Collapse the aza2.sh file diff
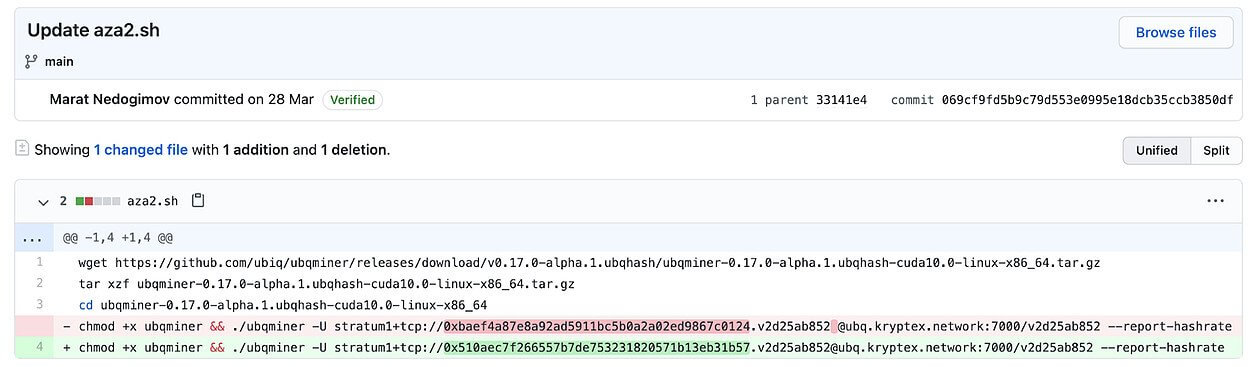This screenshot has width=1248, height=367. pyautogui.click(x=43, y=201)
